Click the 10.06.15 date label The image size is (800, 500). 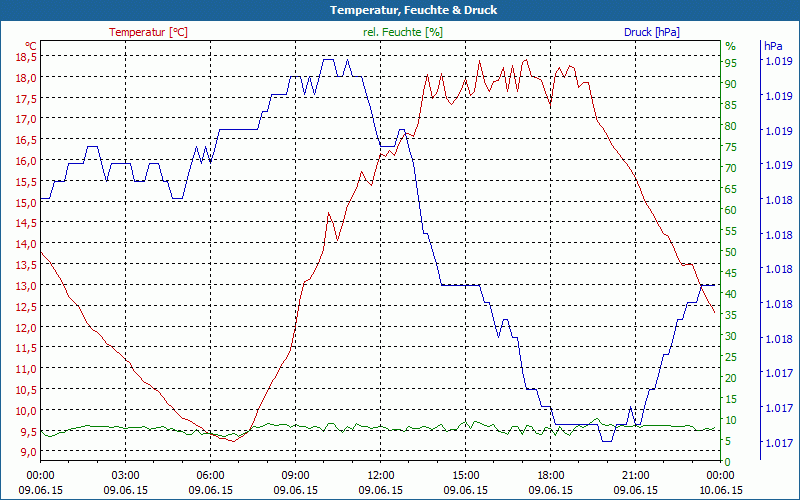[x=720, y=490]
